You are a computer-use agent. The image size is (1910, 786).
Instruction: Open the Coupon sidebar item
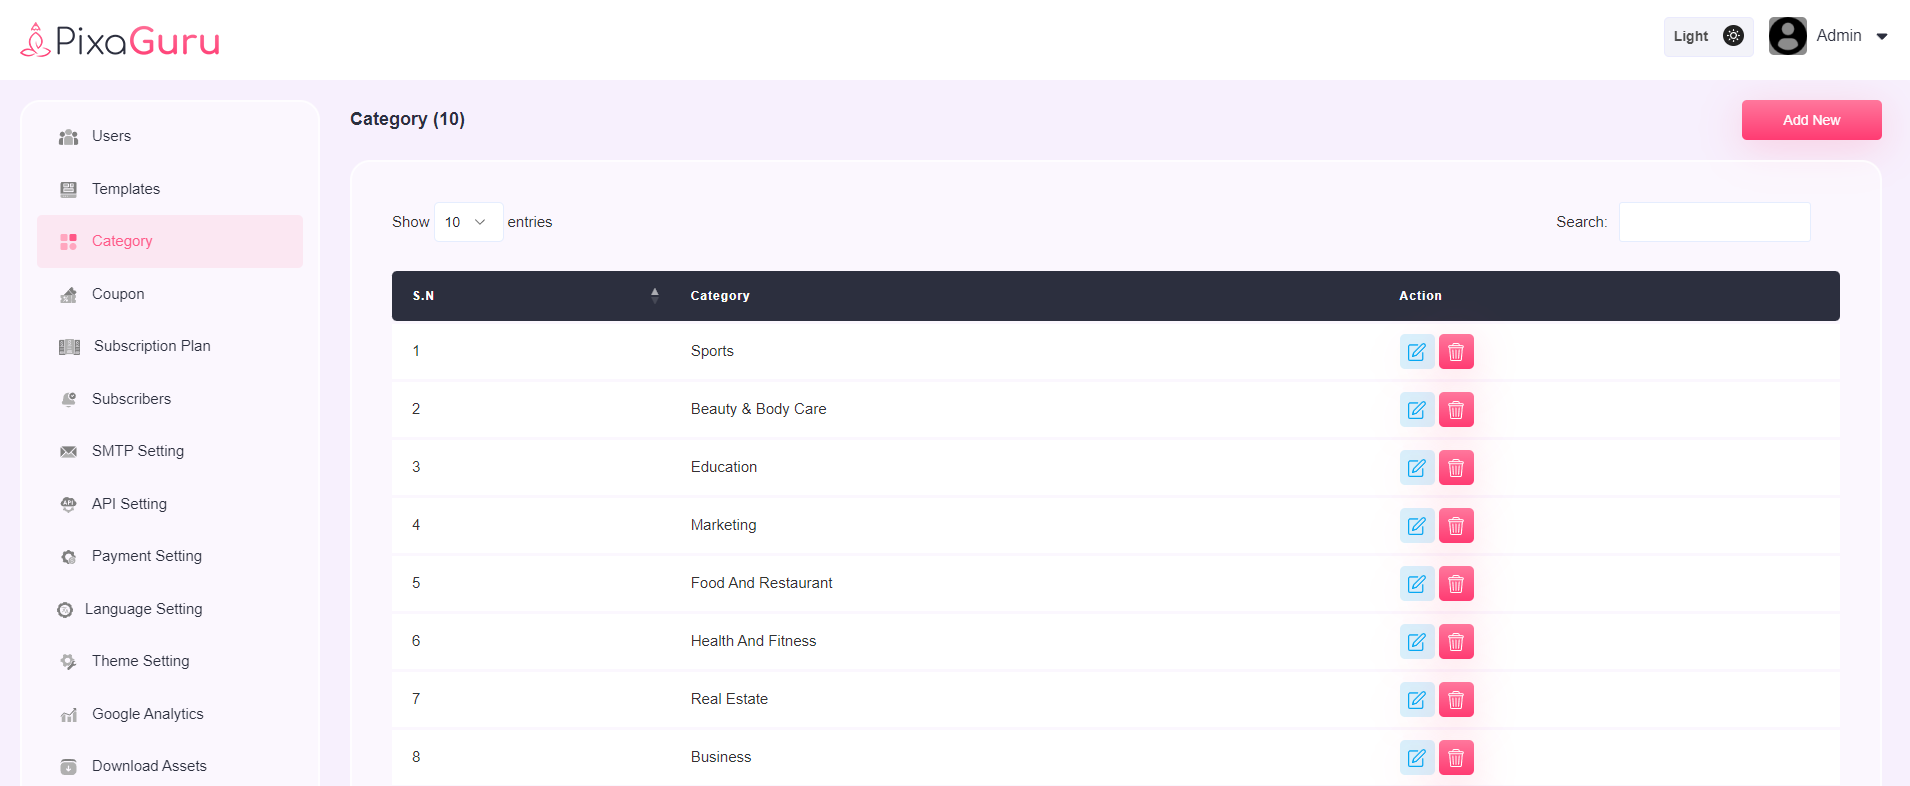[170, 294]
